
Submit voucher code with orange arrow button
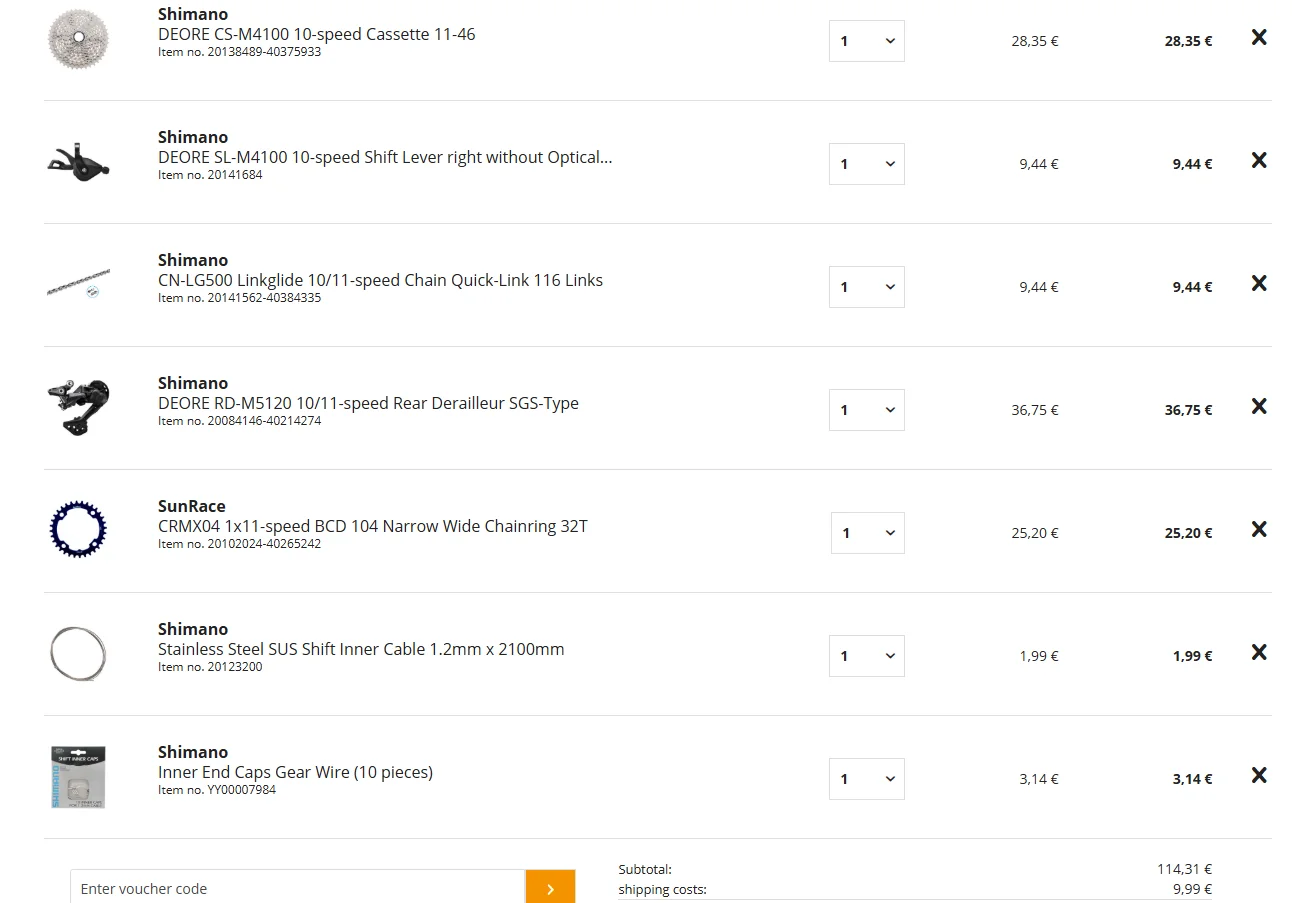[x=550, y=887]
